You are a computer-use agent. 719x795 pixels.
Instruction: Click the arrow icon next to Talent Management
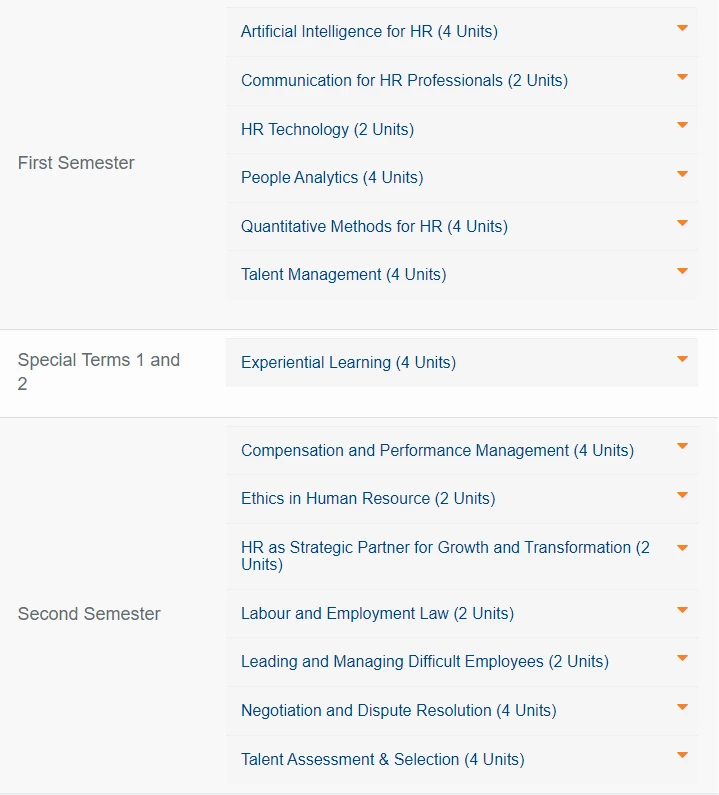682,271
